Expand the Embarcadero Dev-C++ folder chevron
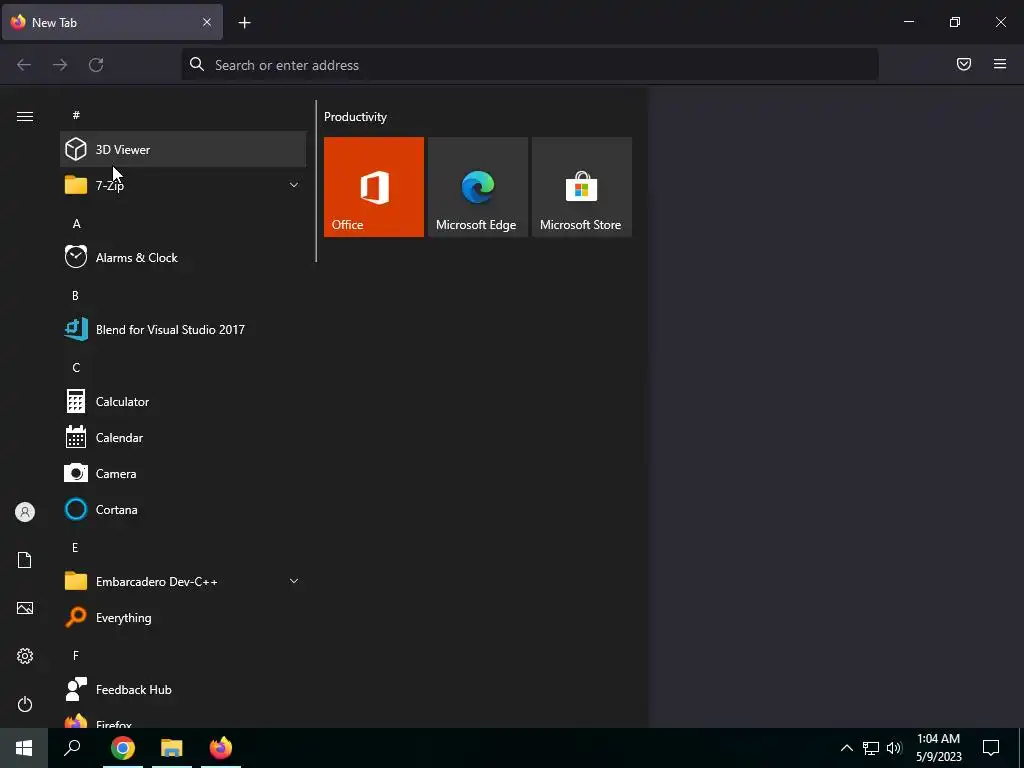The image size is (1024, 768). coord(294,581)
